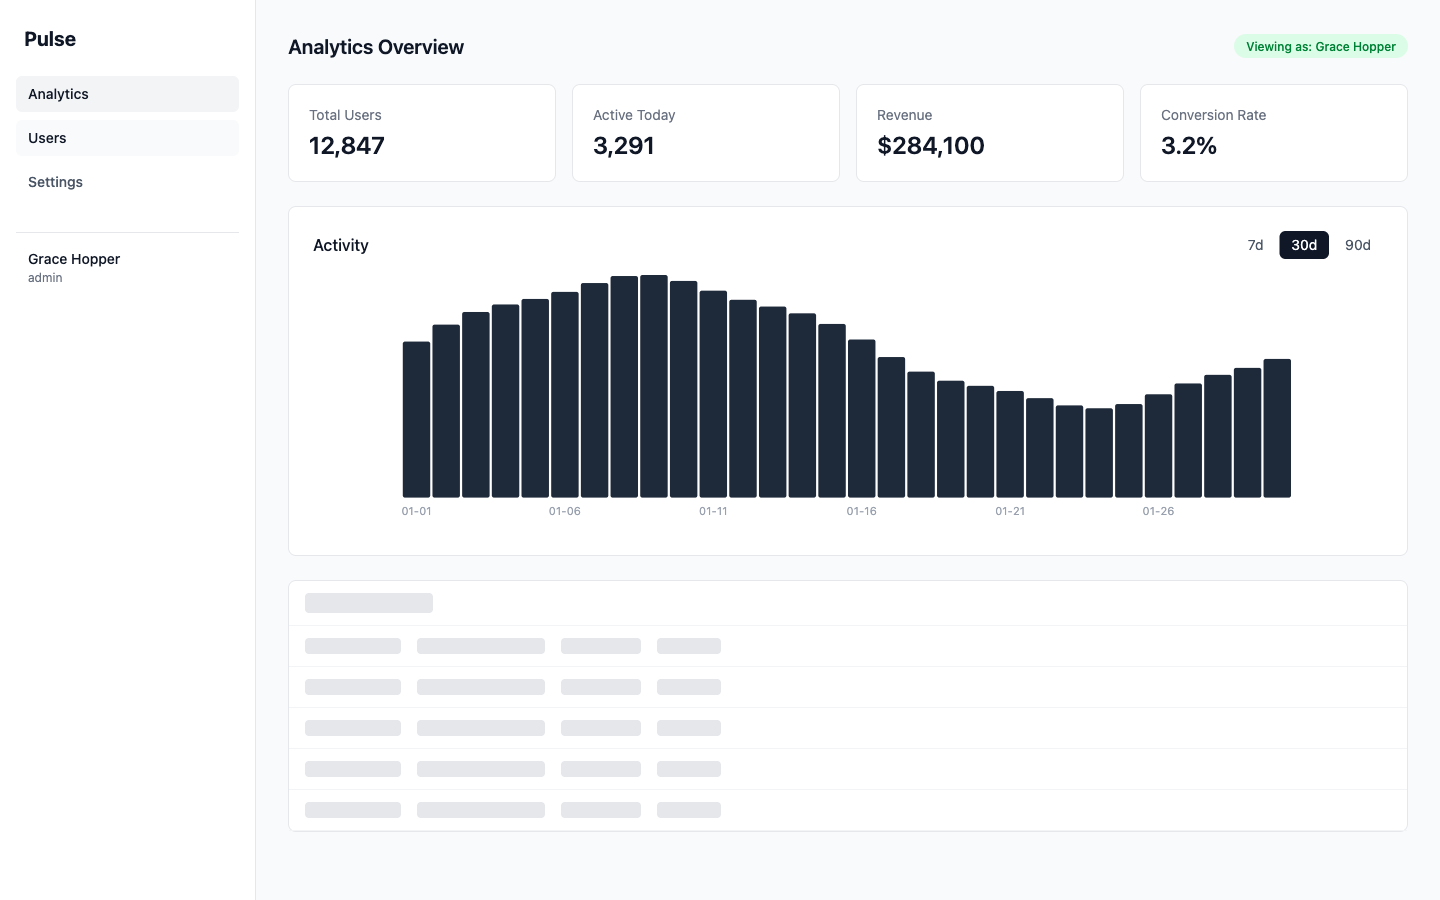Keep the 30d range selected
The width and height of the screenshot is (1440, 900).
tap(1303, 245)
